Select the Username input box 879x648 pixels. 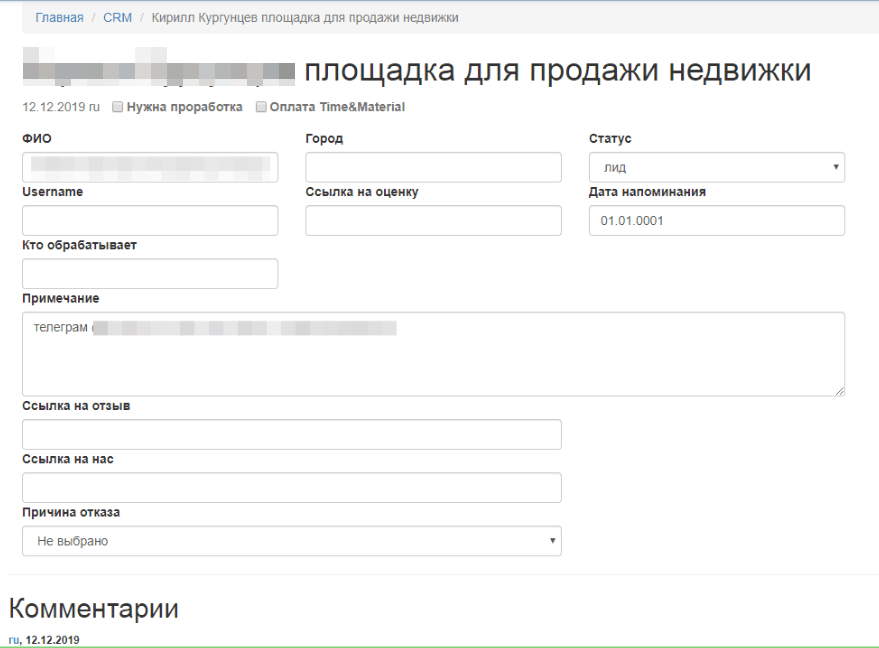(x=150, y=221)
